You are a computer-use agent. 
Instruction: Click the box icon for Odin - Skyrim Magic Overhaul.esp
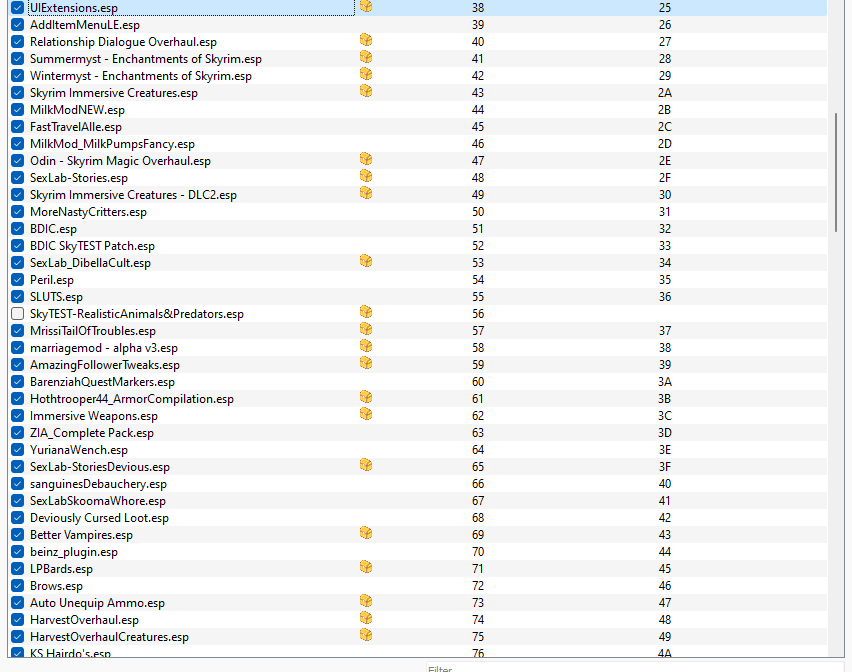click(366, 159)
